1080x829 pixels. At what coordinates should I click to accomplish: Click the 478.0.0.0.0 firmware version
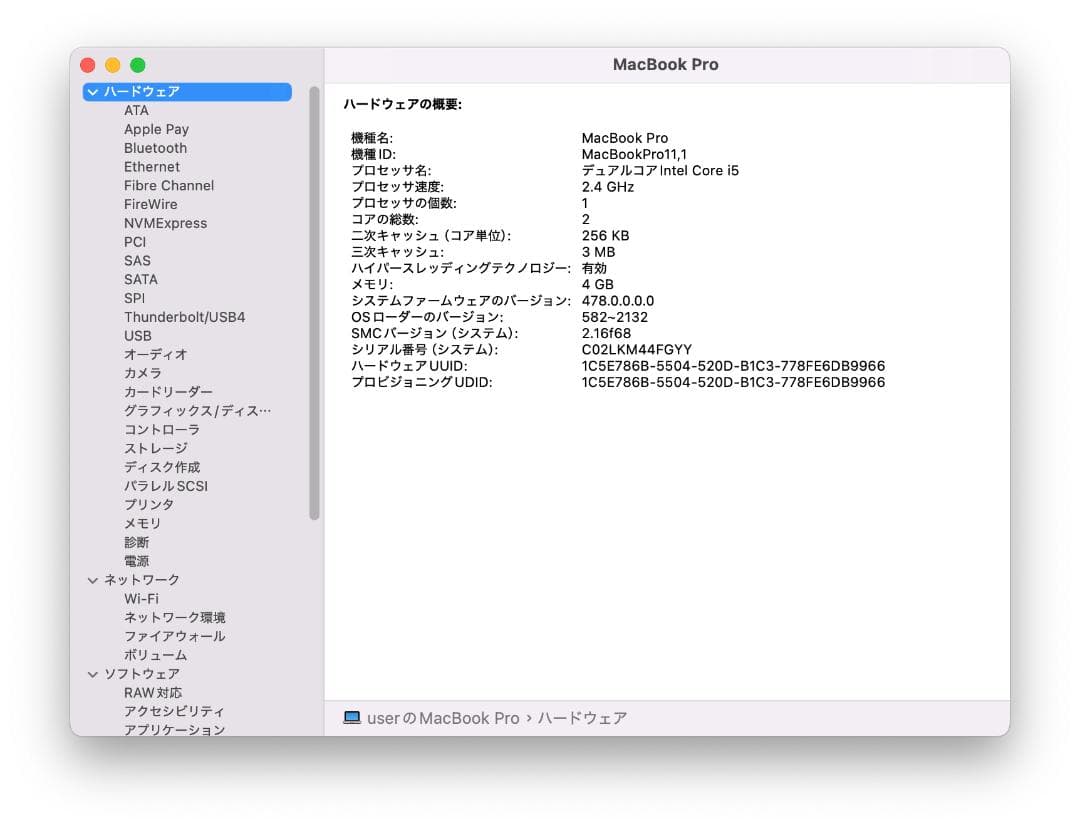(618, 301)
